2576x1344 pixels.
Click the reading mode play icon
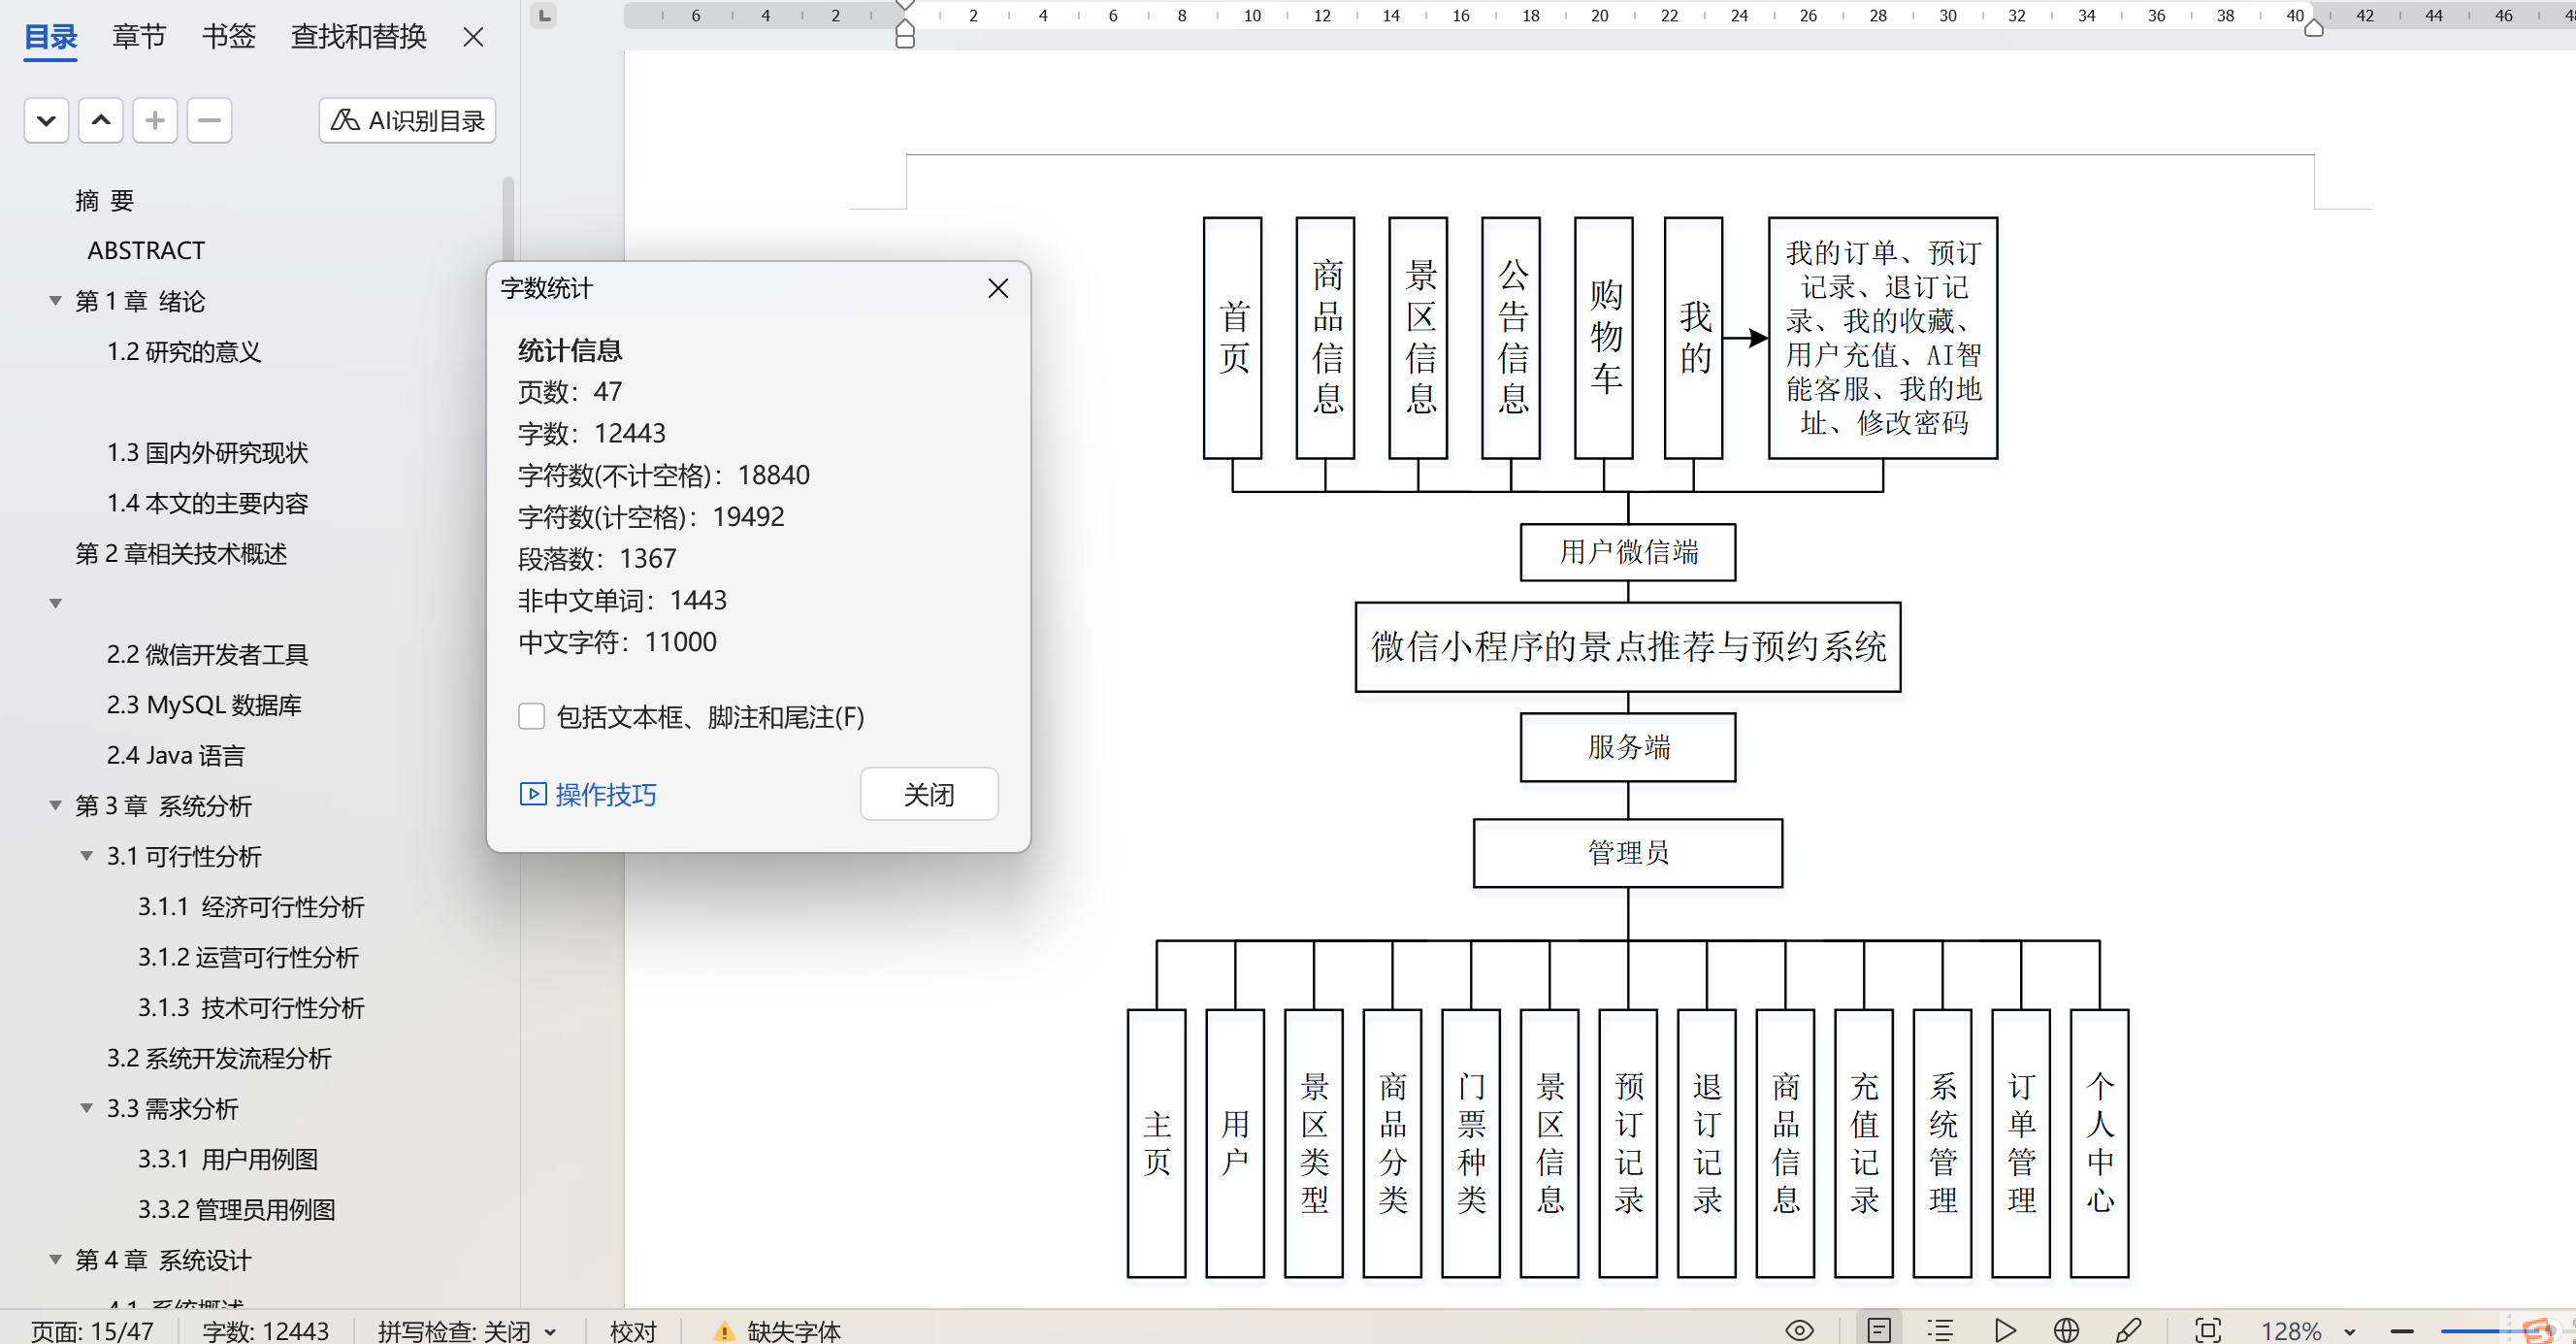(x=2004, y=1330)
